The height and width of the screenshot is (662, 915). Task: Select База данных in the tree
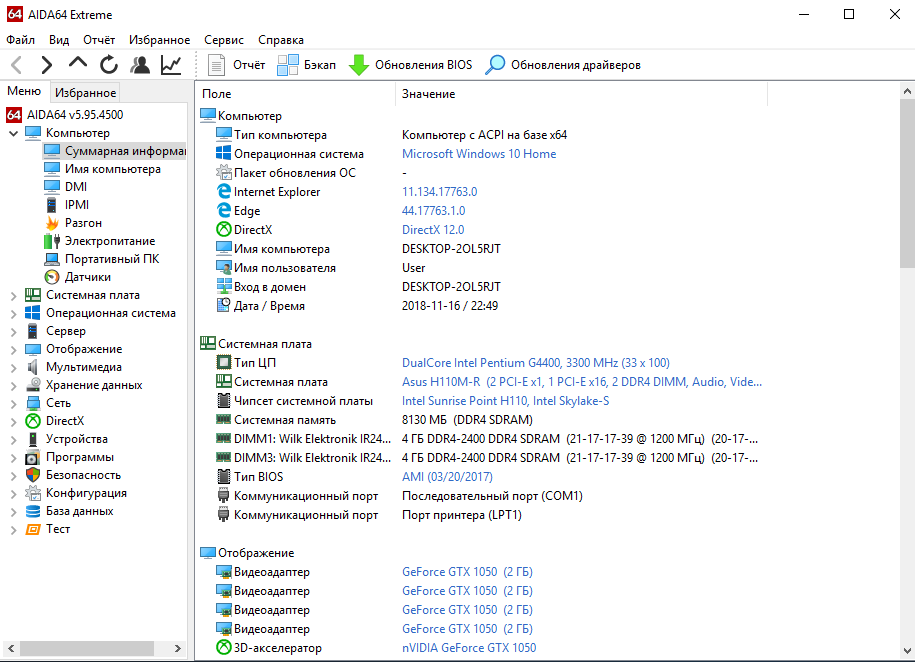point(69,511)
